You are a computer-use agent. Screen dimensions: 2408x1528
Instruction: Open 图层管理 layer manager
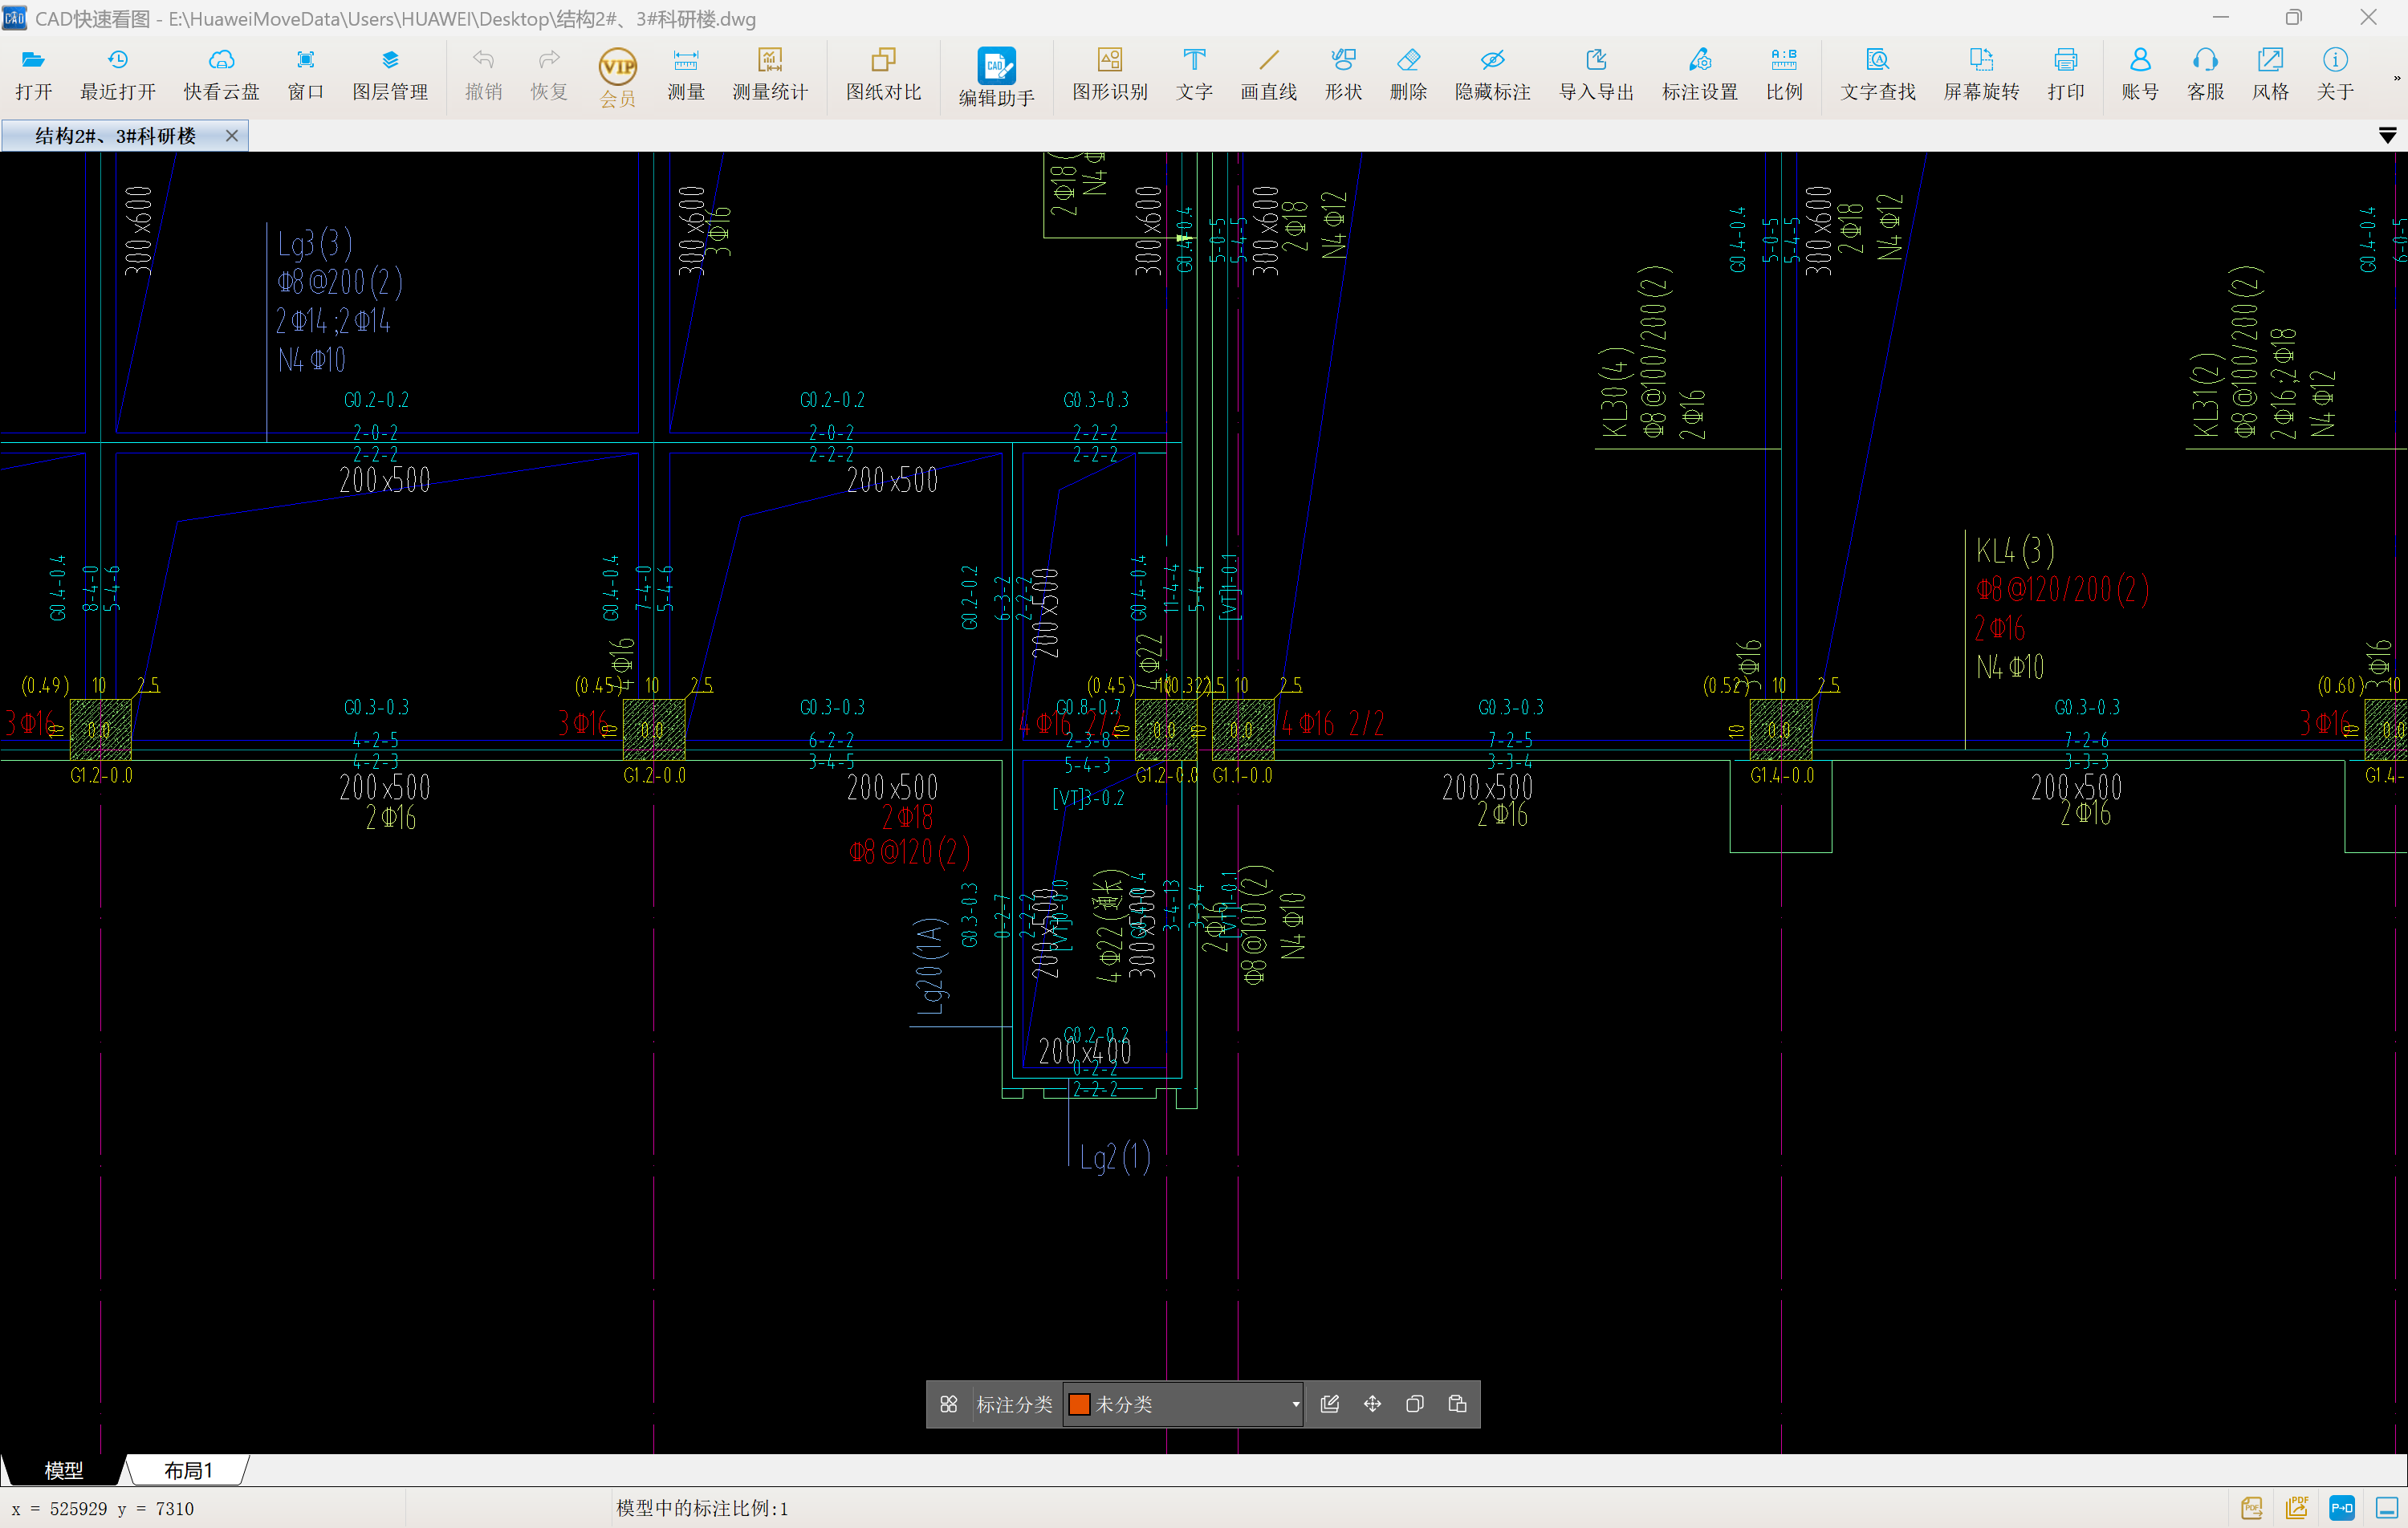point(389,73)
